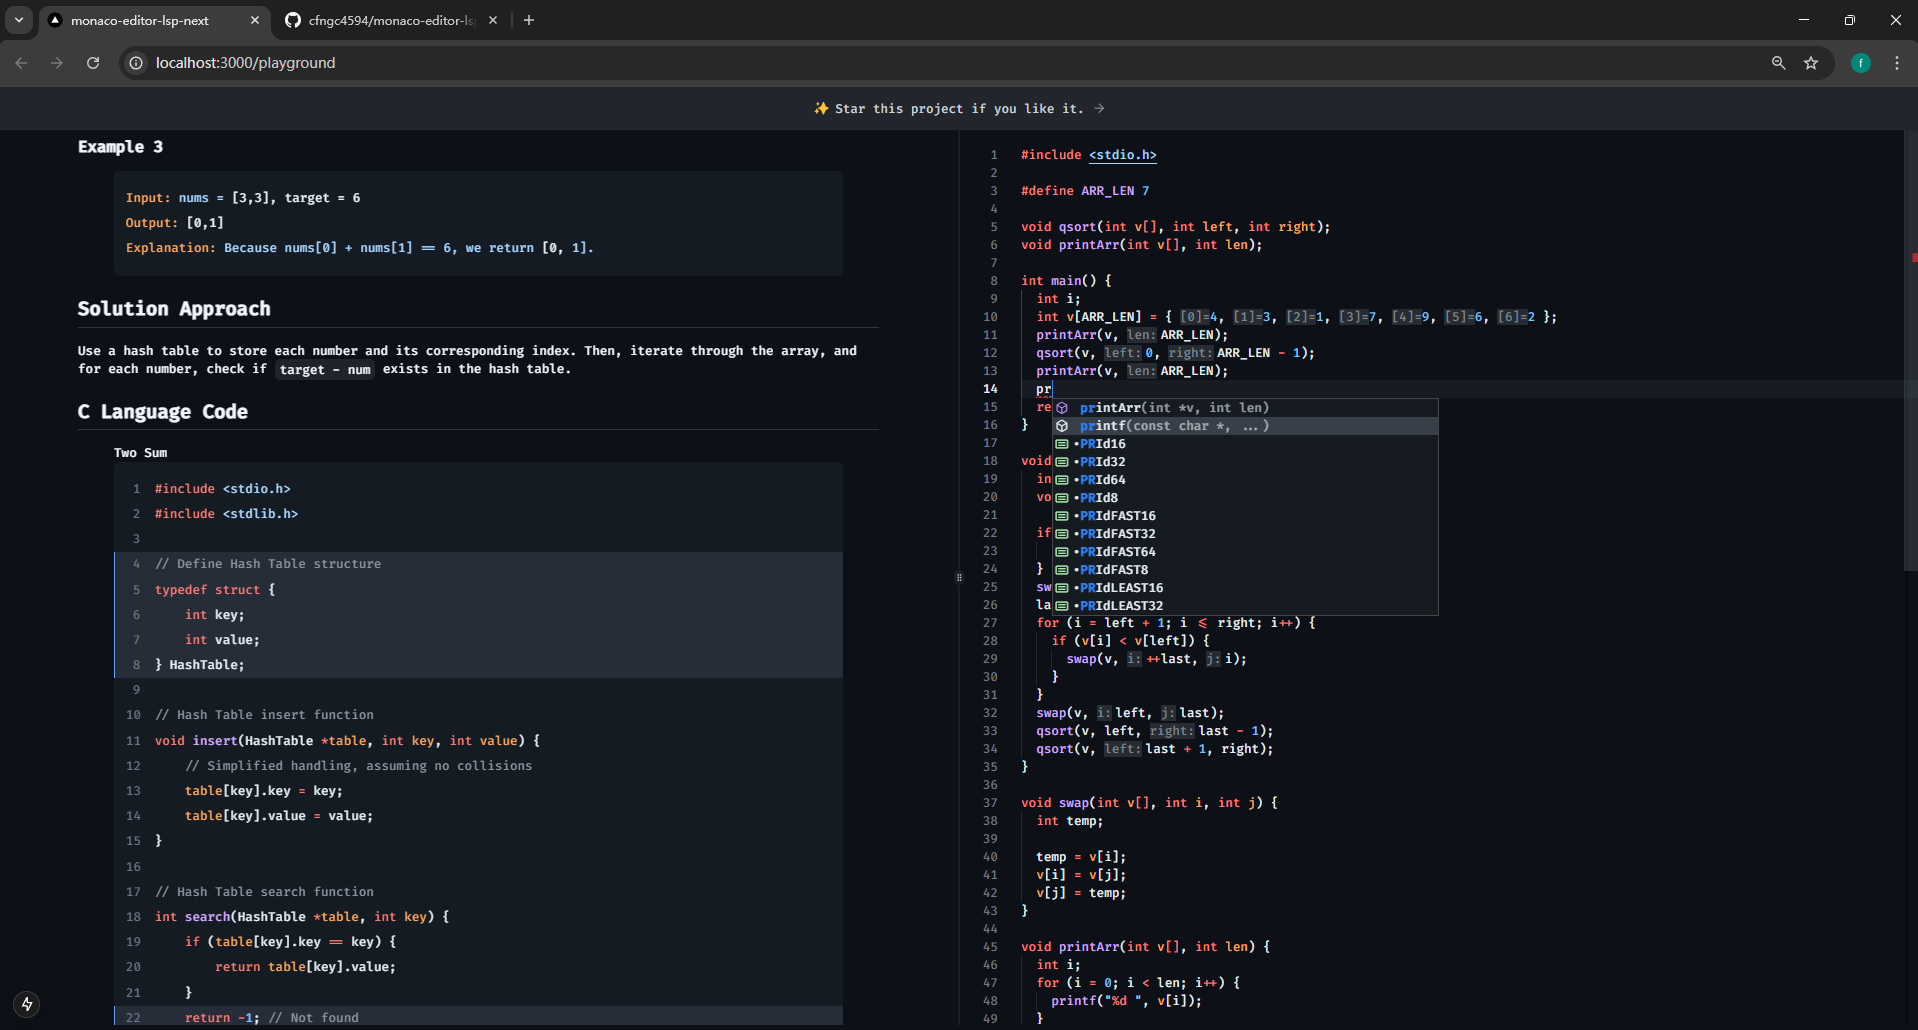Click the lightning bolt icon at bottom left

coord(27,1004)
